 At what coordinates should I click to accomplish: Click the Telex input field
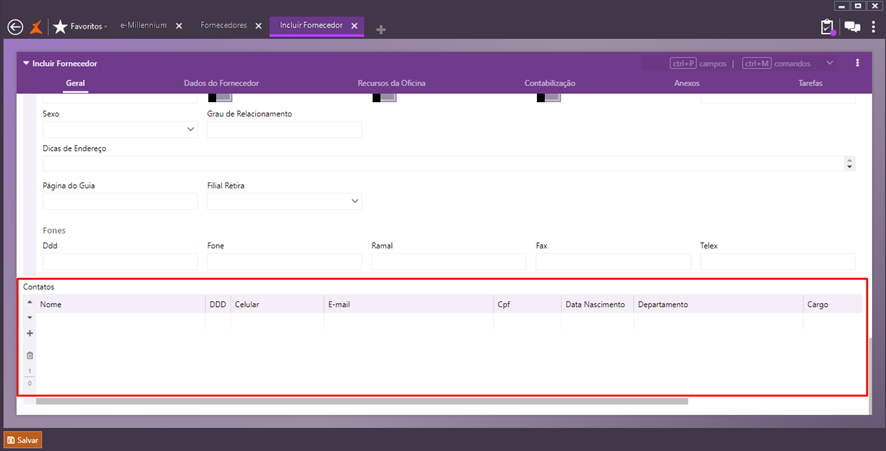click(778, 261)
